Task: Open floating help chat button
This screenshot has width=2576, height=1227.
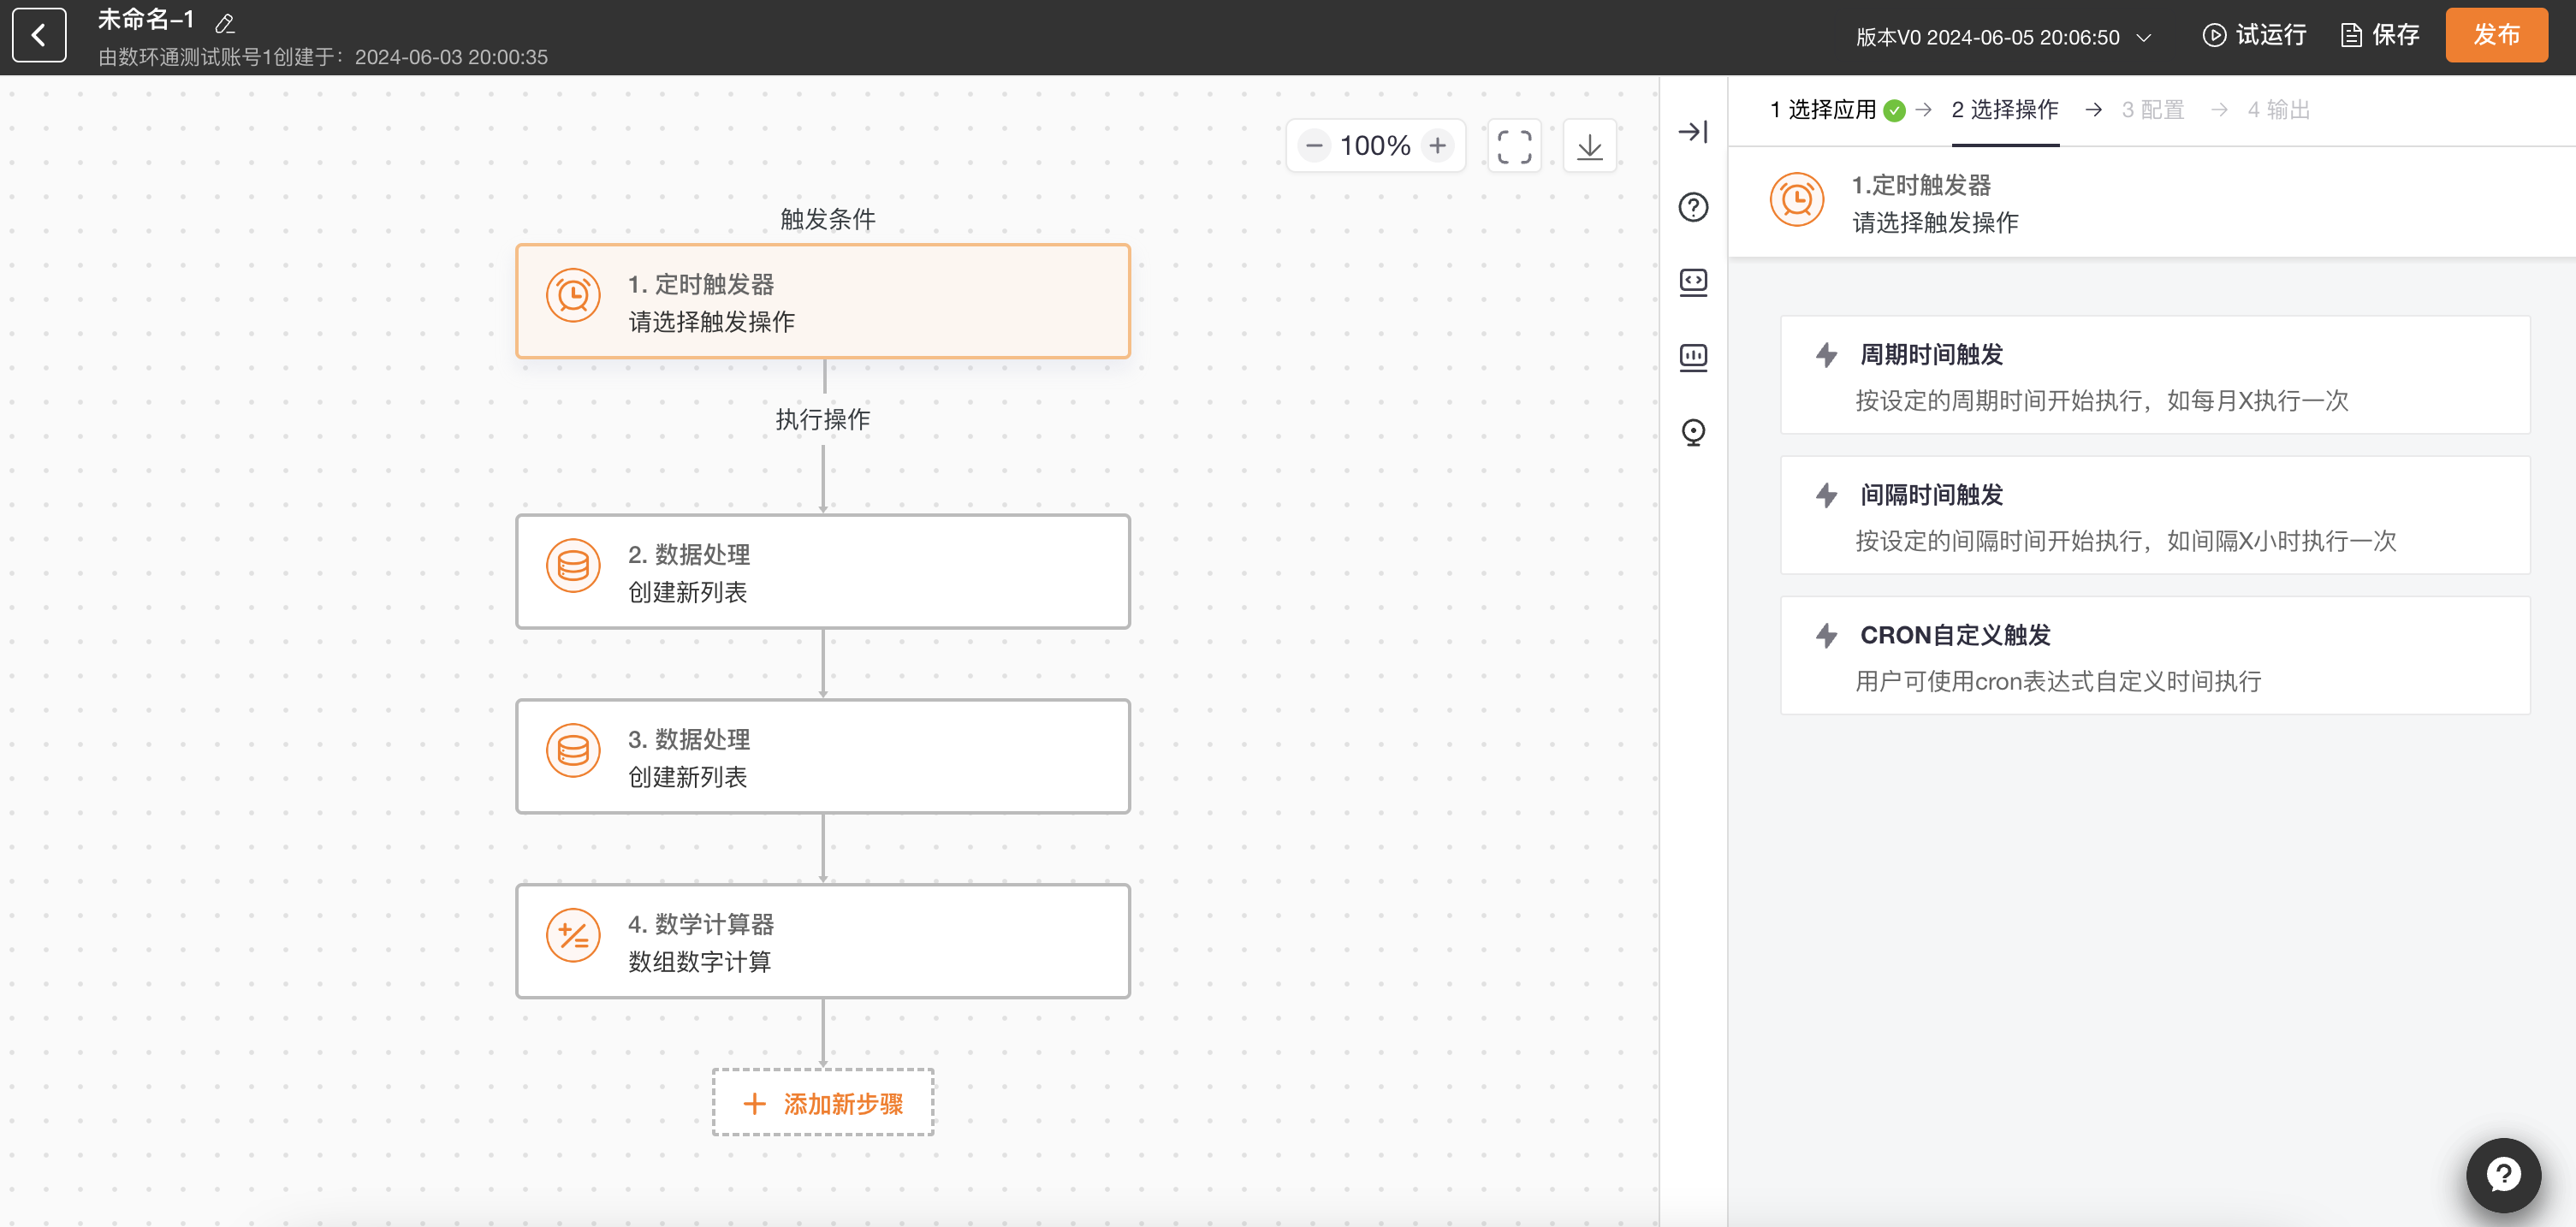Action: 2502,1174
